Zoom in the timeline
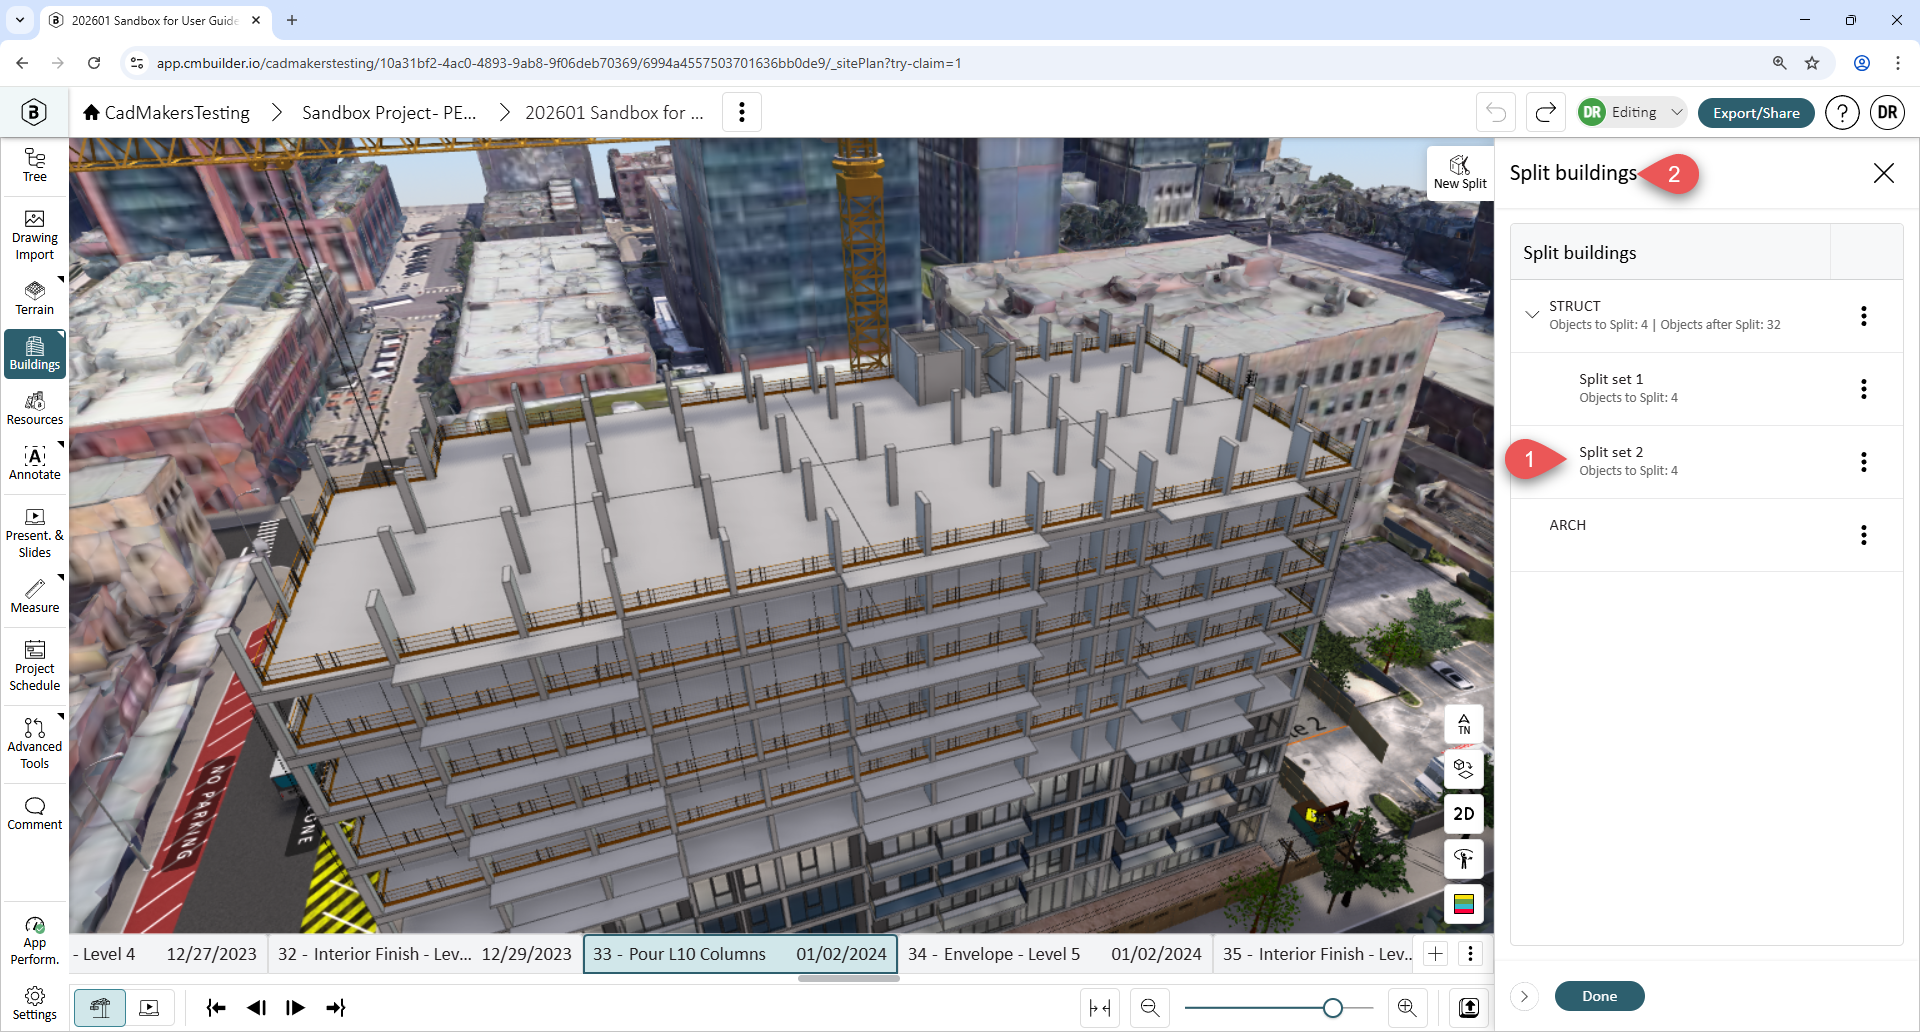The image size is (1920, 1032). [1407, 1007]
